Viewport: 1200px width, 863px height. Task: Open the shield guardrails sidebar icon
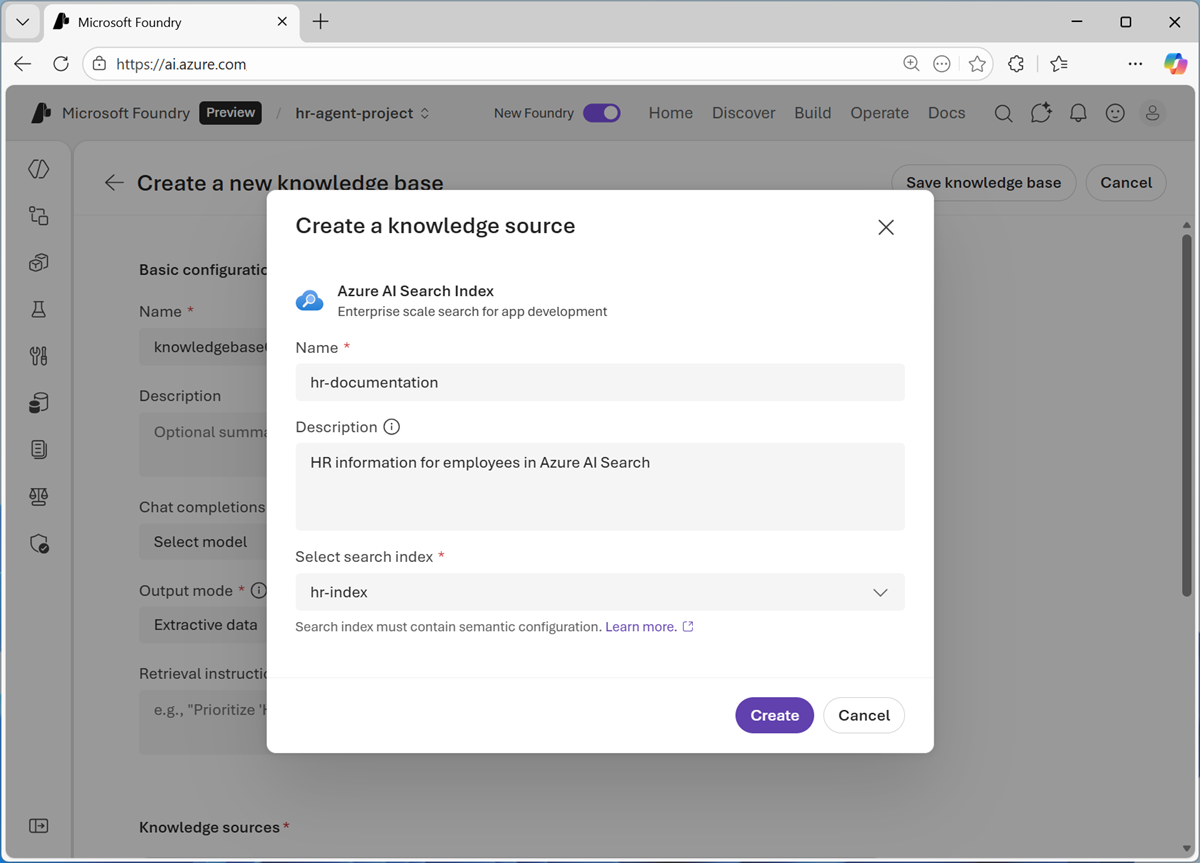pos(39,544)
